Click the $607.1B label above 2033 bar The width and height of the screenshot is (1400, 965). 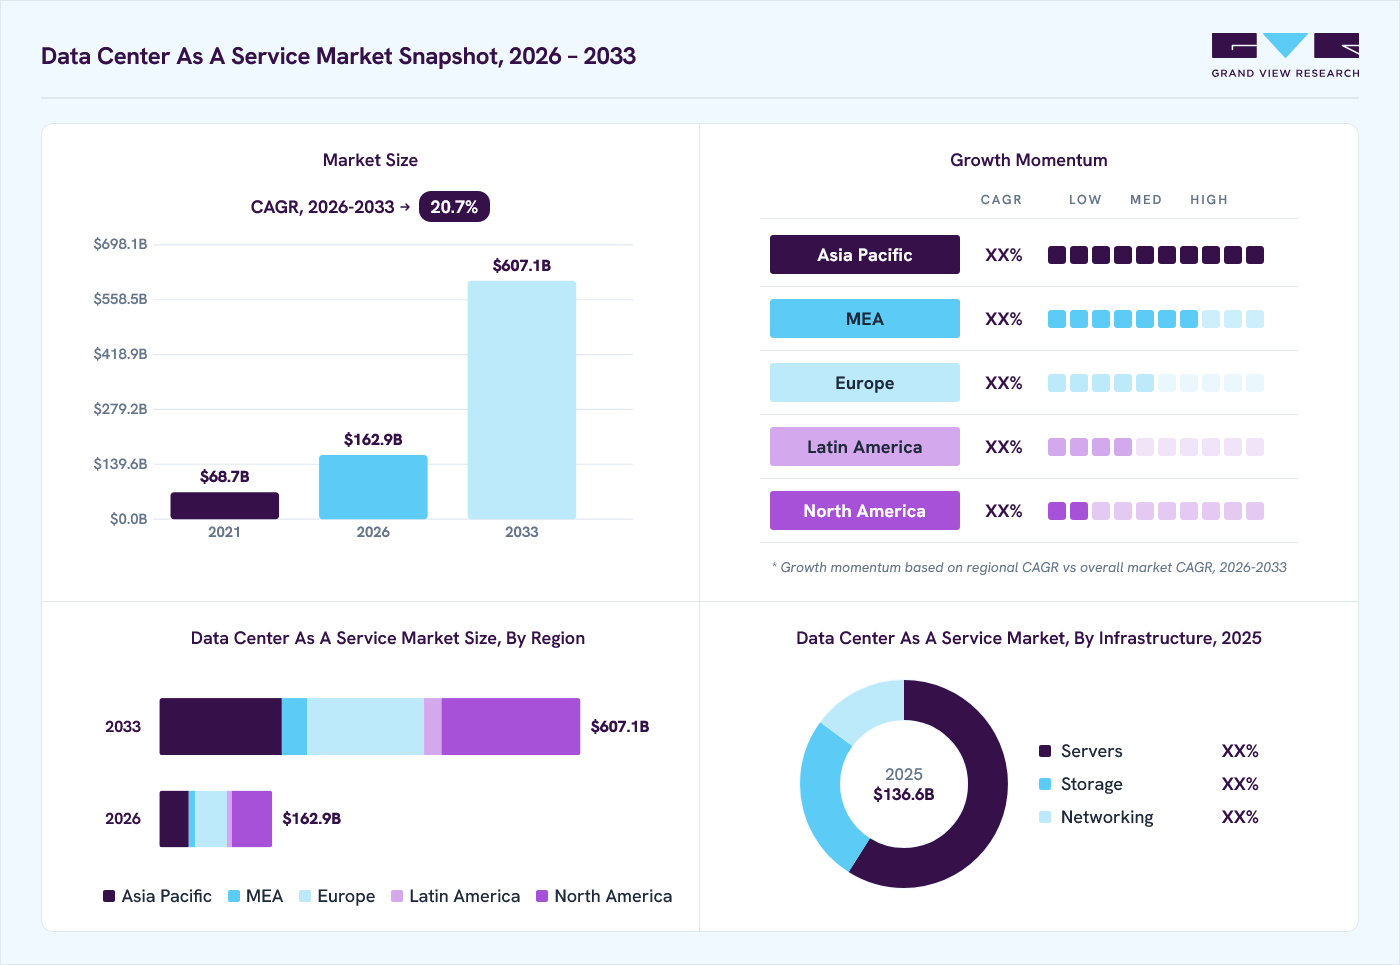[522, 266]
